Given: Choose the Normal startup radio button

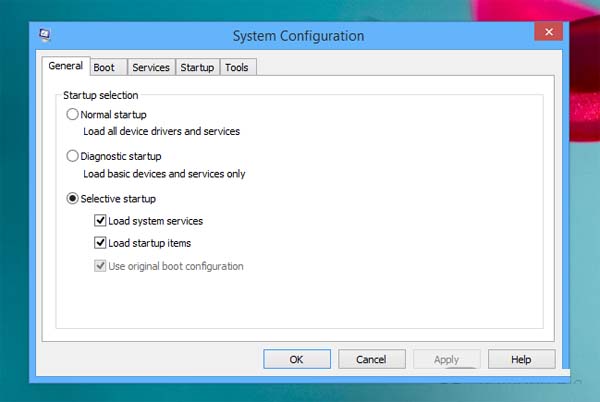Looking at the screenshot, I should point(73,115).
